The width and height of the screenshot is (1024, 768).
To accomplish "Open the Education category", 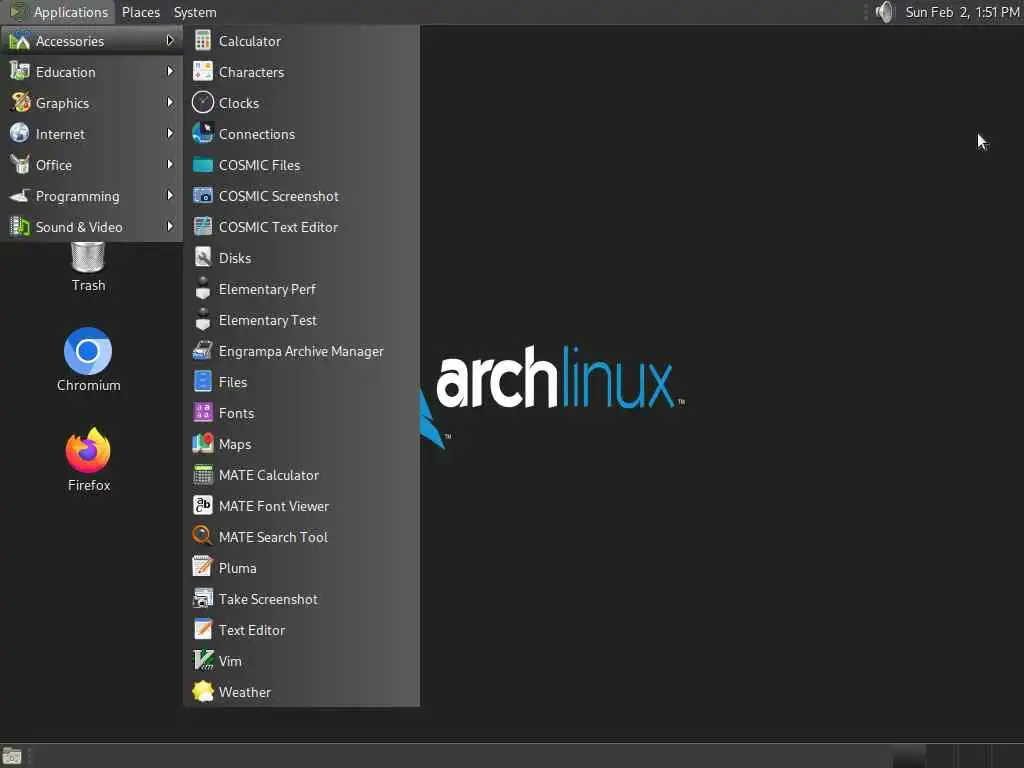I will [91, 71].
